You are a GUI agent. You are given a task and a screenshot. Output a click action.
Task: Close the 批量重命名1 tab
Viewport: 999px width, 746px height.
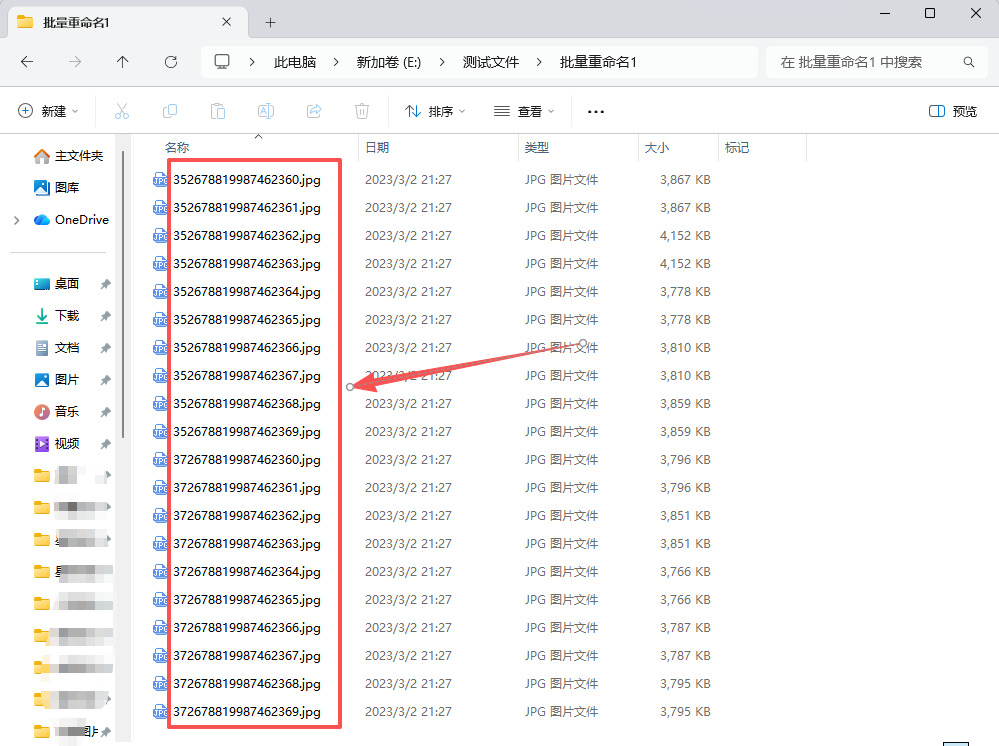(x=226, y=22)
